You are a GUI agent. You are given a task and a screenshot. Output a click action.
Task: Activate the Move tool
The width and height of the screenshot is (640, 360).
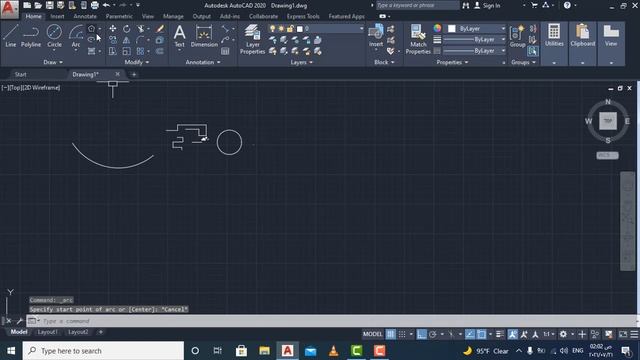tap(113, 29)
